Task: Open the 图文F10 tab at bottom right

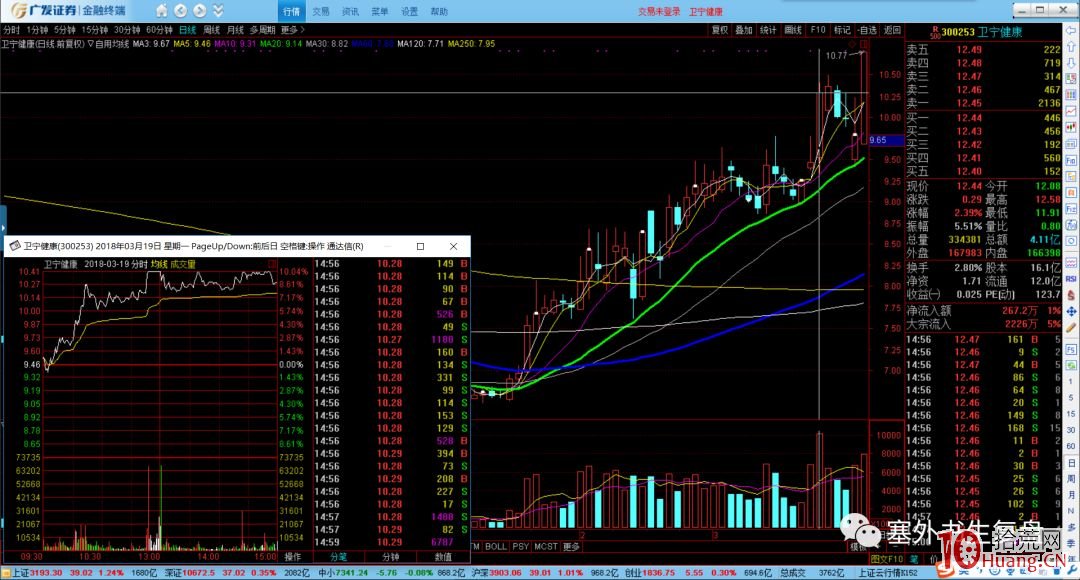Action: pos(887,559)
